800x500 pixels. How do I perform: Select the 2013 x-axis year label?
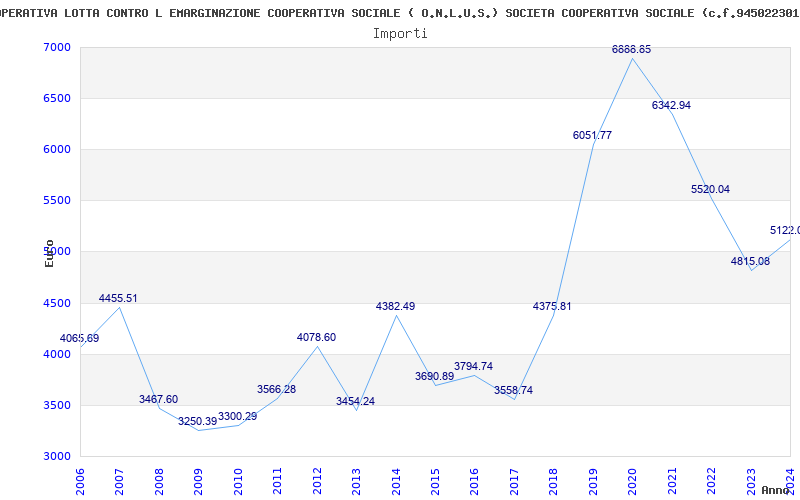357,482
